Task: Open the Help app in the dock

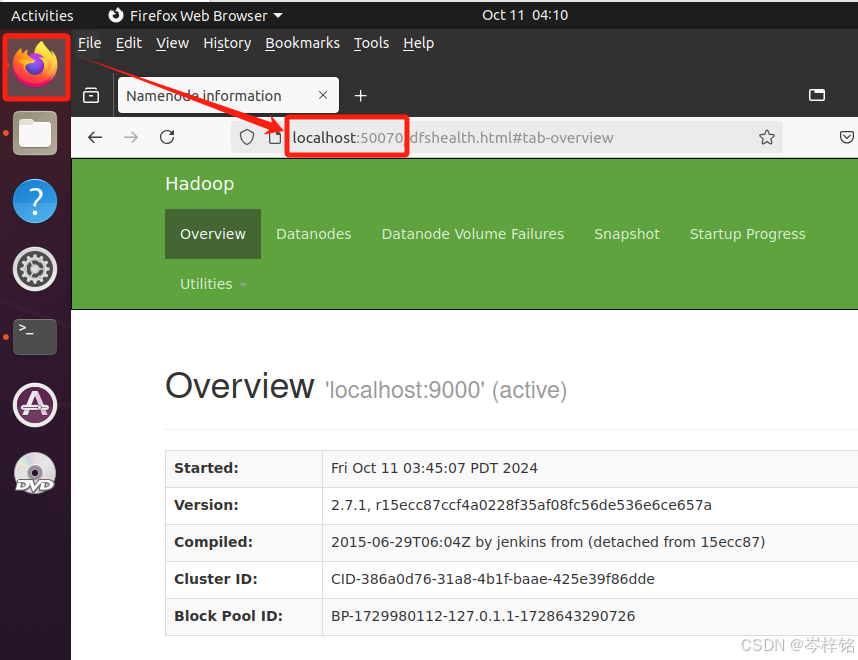Action: click(35, 201)
